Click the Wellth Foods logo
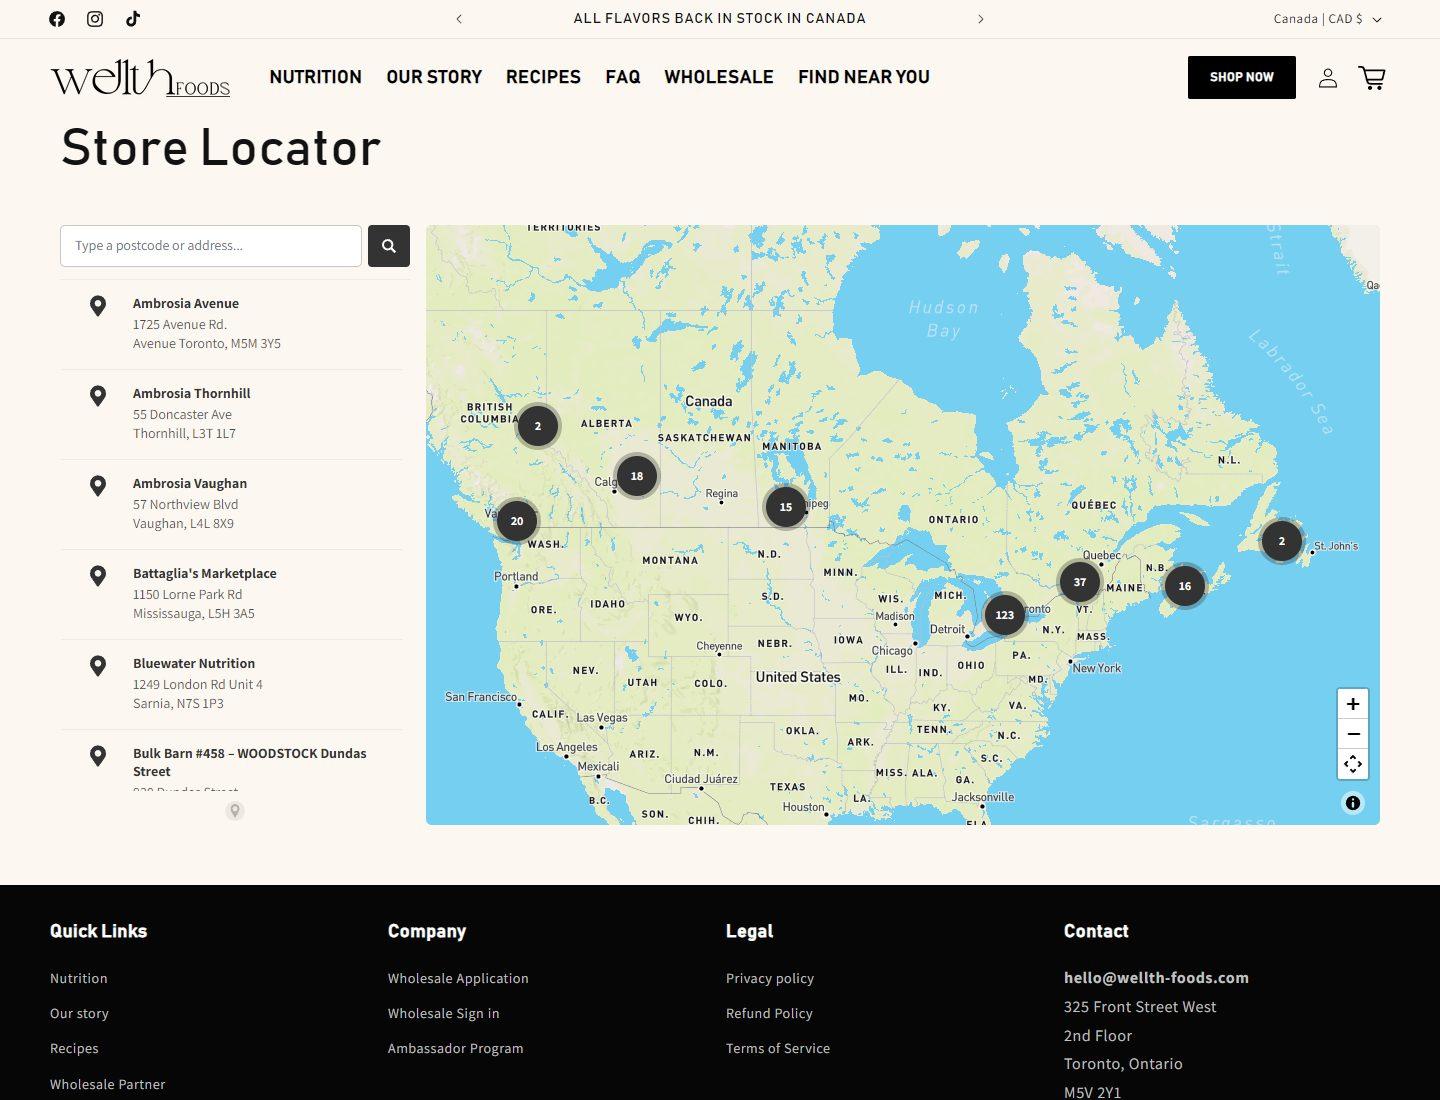The height and width of the screenshot is (1100, 1440). [x=140, y=78]
